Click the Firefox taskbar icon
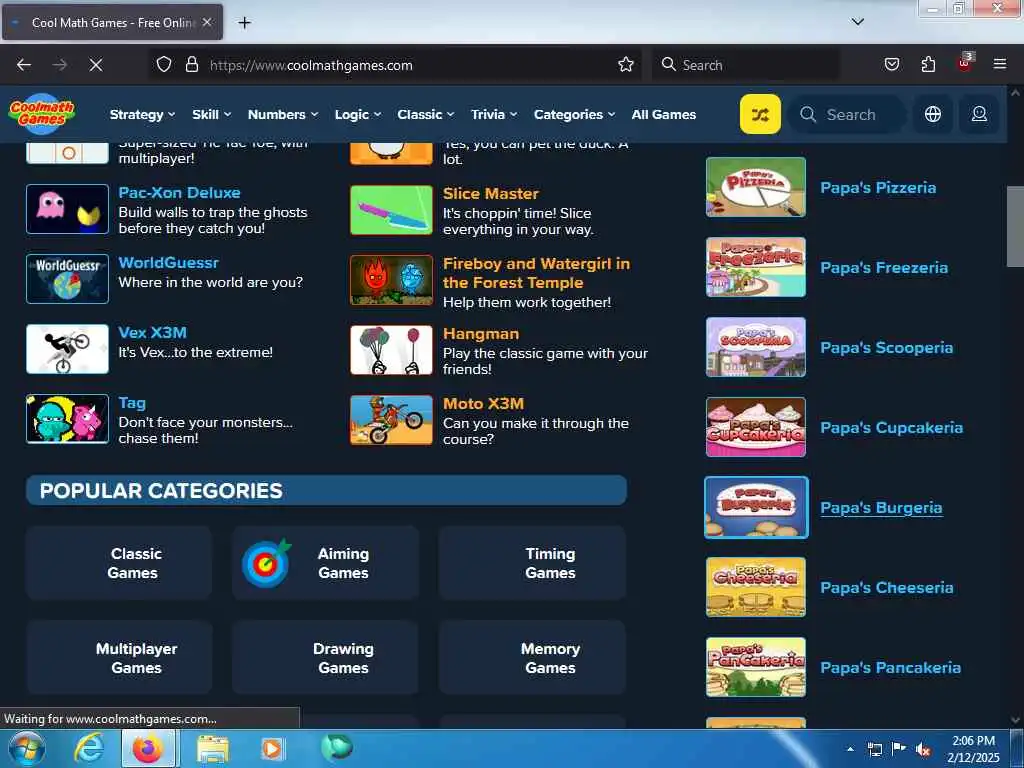This screenshot has width=1024, height=768. [x=148, y=748]
